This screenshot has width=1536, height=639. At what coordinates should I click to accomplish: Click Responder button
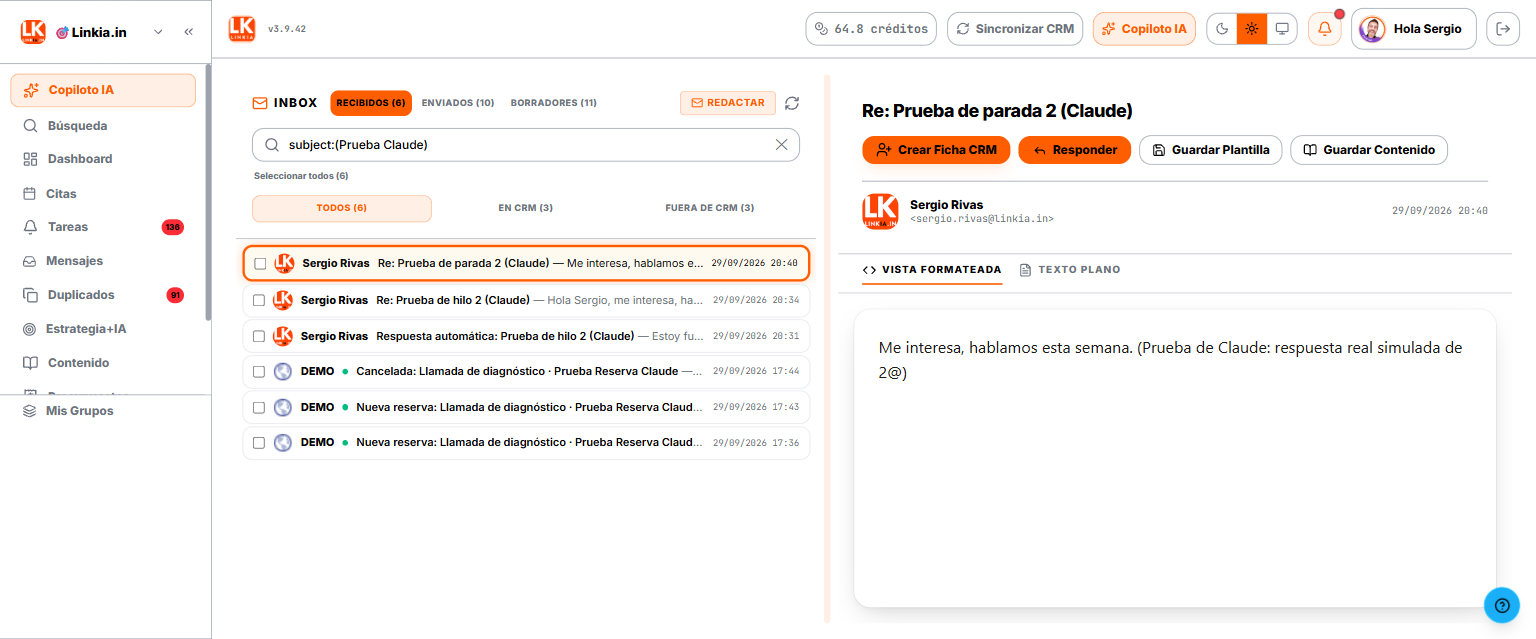coord(1075,150)
